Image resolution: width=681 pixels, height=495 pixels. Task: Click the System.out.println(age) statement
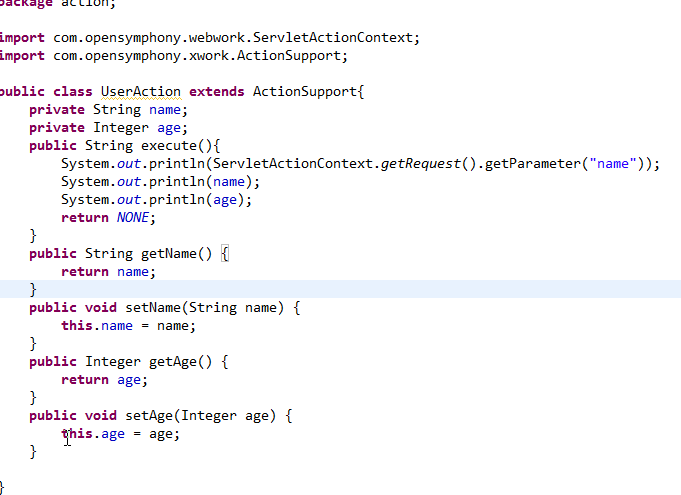click(x=156, y=200)
